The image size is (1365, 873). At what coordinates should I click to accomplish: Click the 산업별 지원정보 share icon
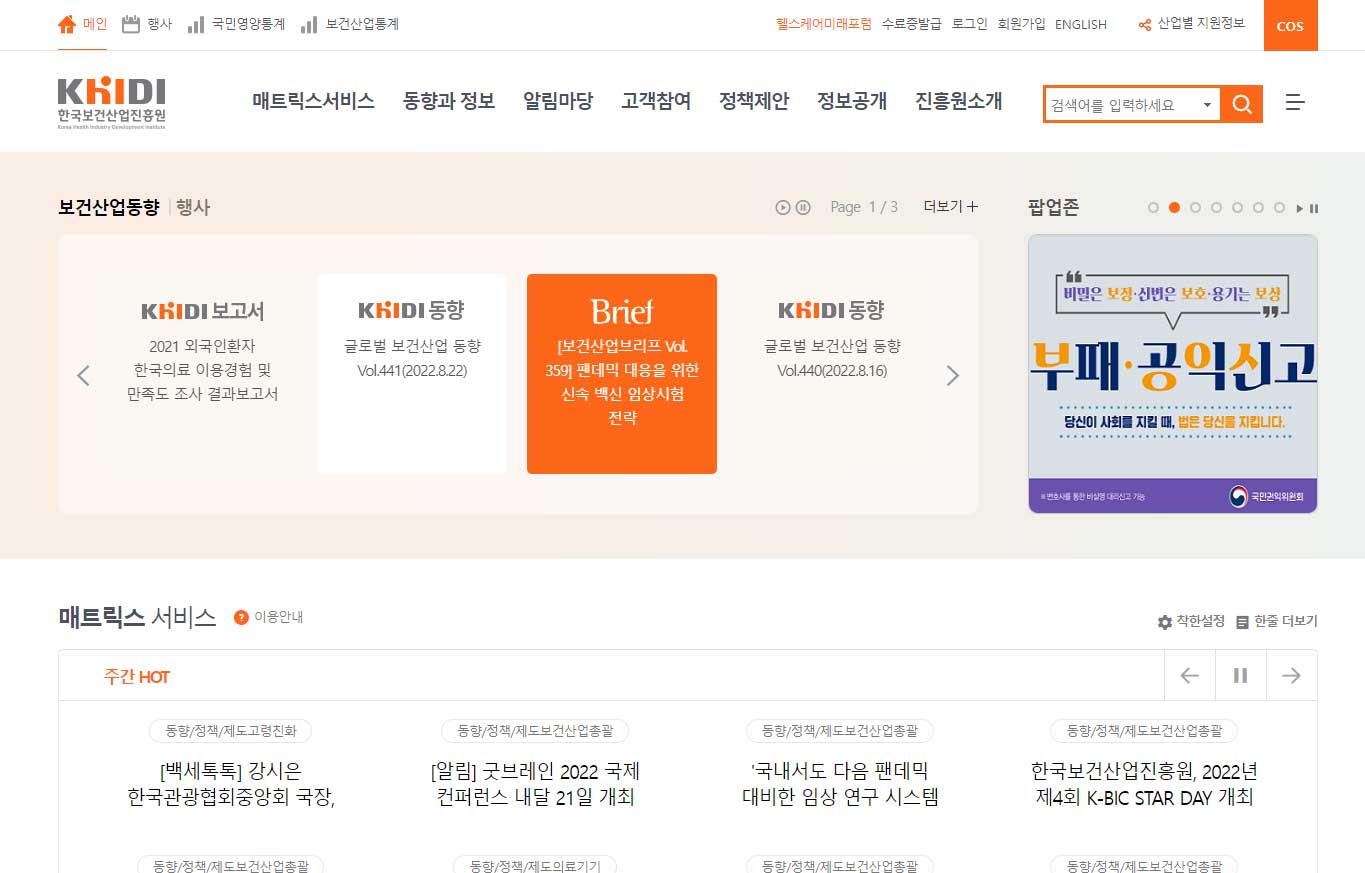click(x=1145, y=25)
